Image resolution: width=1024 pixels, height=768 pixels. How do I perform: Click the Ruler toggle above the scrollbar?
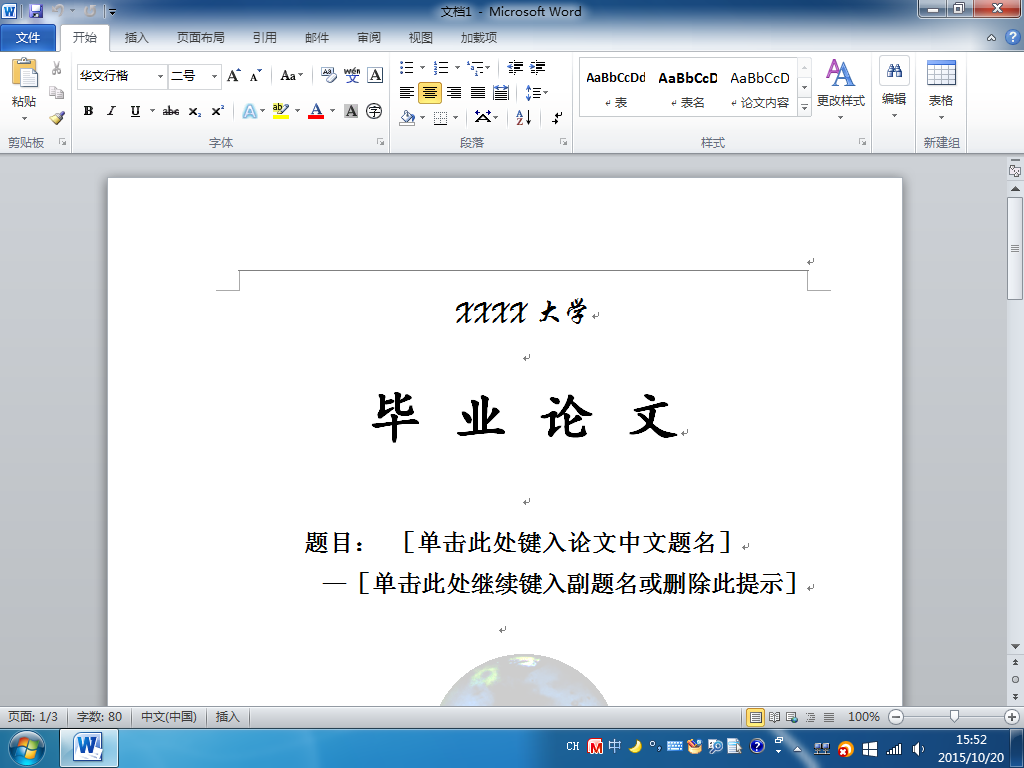tap(1015, 170)
